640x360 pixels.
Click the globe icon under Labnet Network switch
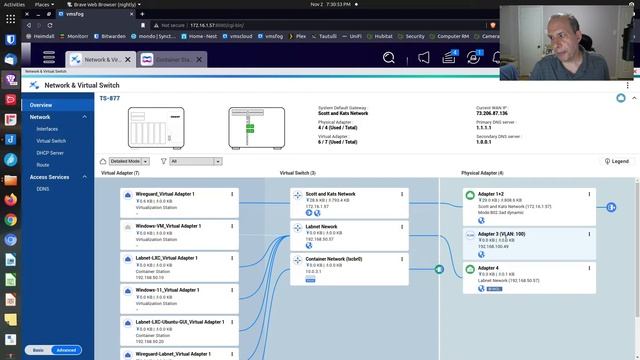coord(309,245)
